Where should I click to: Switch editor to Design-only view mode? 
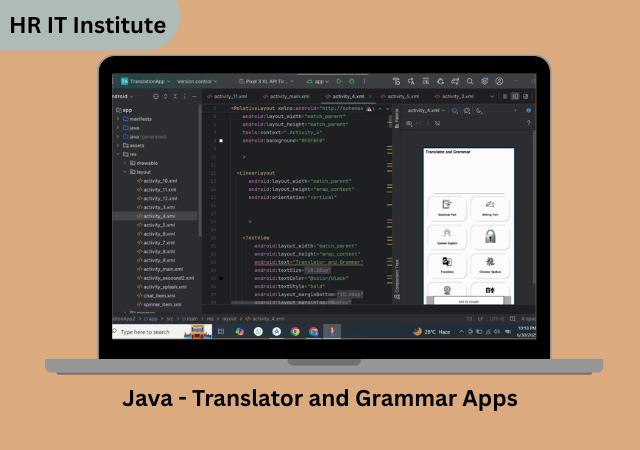526,96
